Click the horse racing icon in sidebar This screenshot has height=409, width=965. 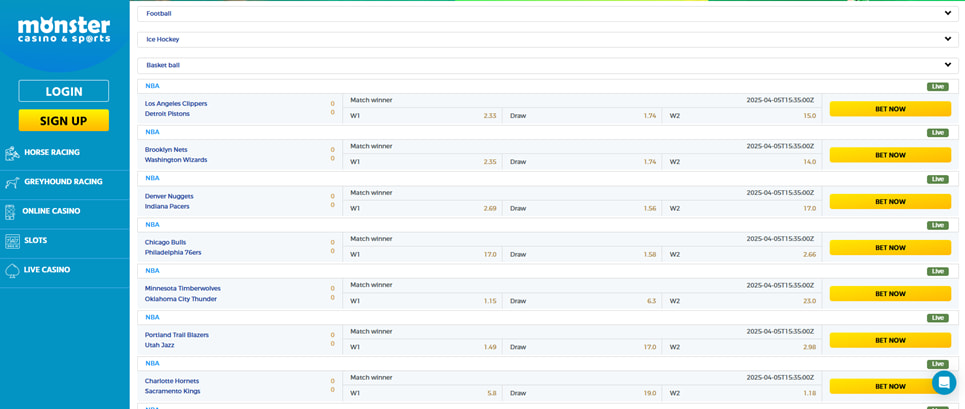(x=12, y=153)
